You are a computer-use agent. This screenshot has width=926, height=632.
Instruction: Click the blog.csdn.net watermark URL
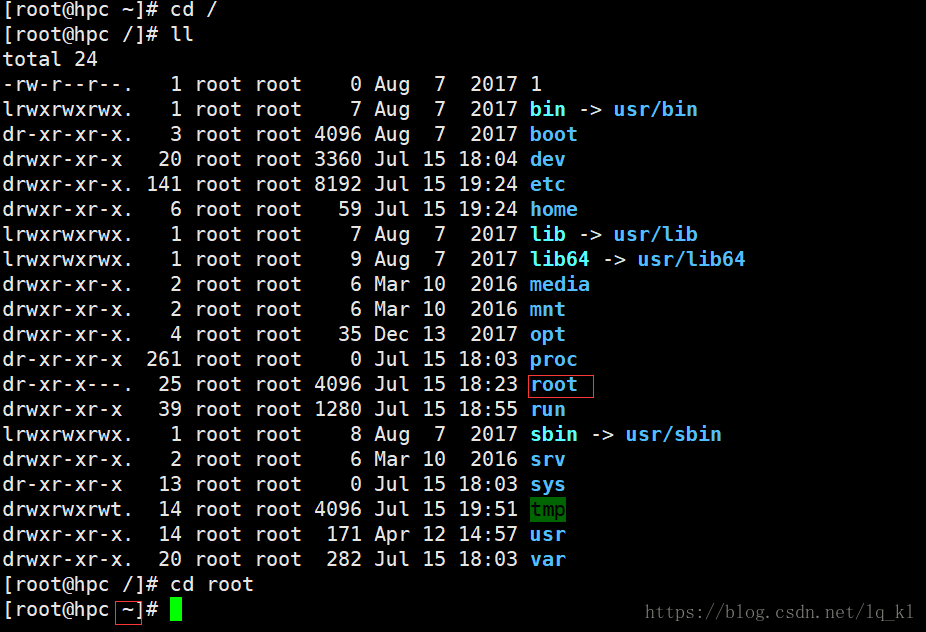(x=779, y=612)
